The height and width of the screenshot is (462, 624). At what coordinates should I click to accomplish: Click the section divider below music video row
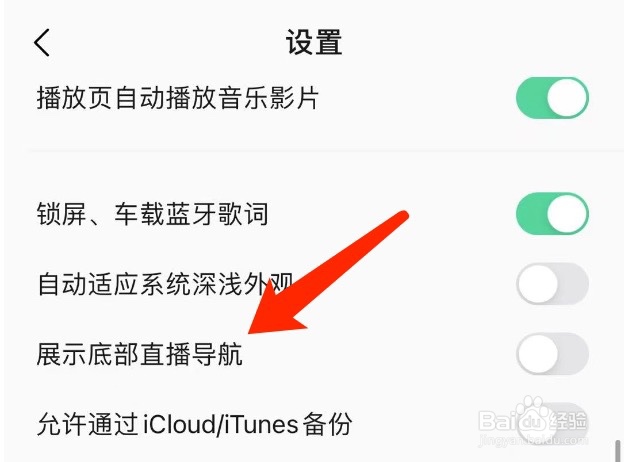tap(326, 151)
